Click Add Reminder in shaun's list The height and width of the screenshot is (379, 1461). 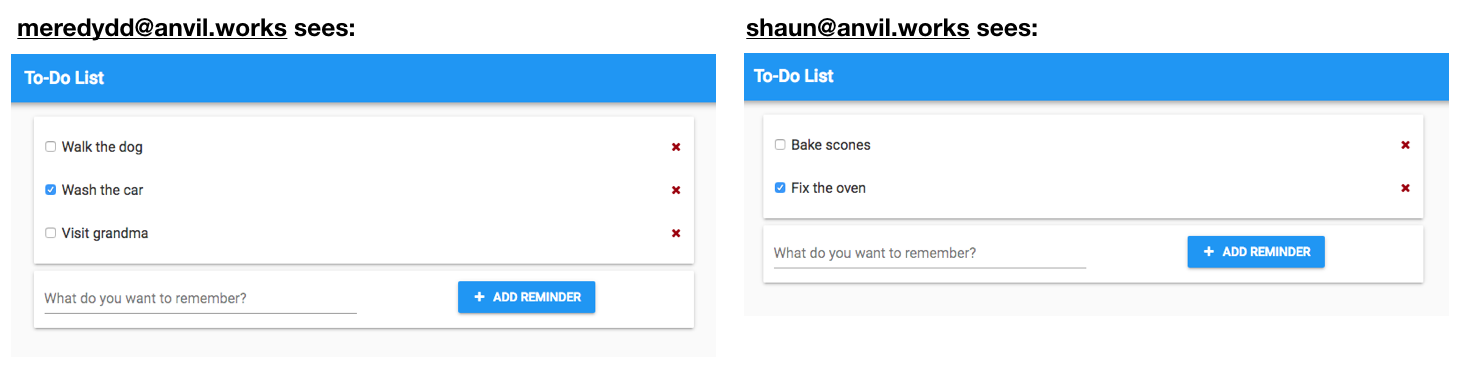coord(1256,252)
